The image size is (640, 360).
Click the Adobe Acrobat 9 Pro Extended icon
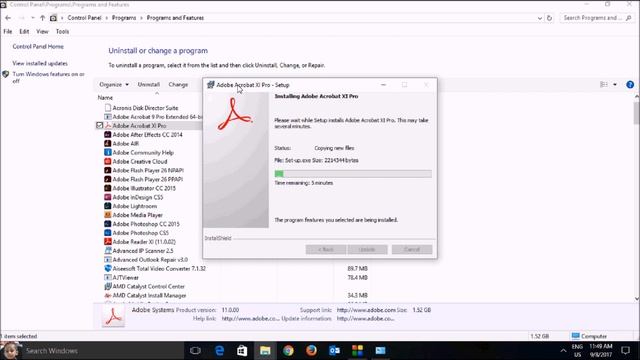click(x=108, y=117)
